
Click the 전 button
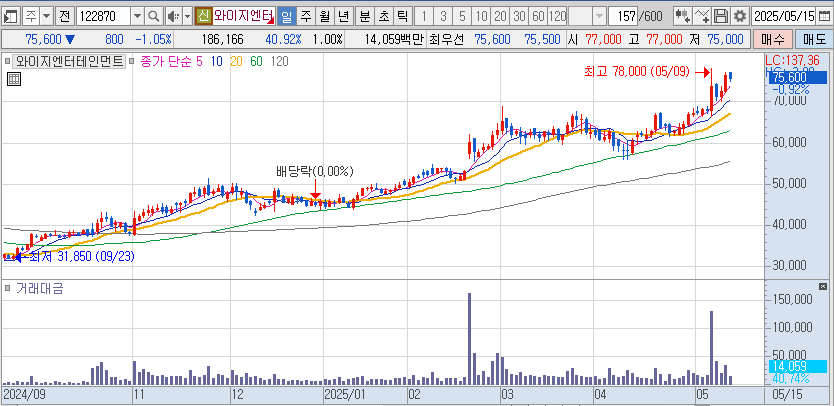pyautogui.click(x=64, y=17)
